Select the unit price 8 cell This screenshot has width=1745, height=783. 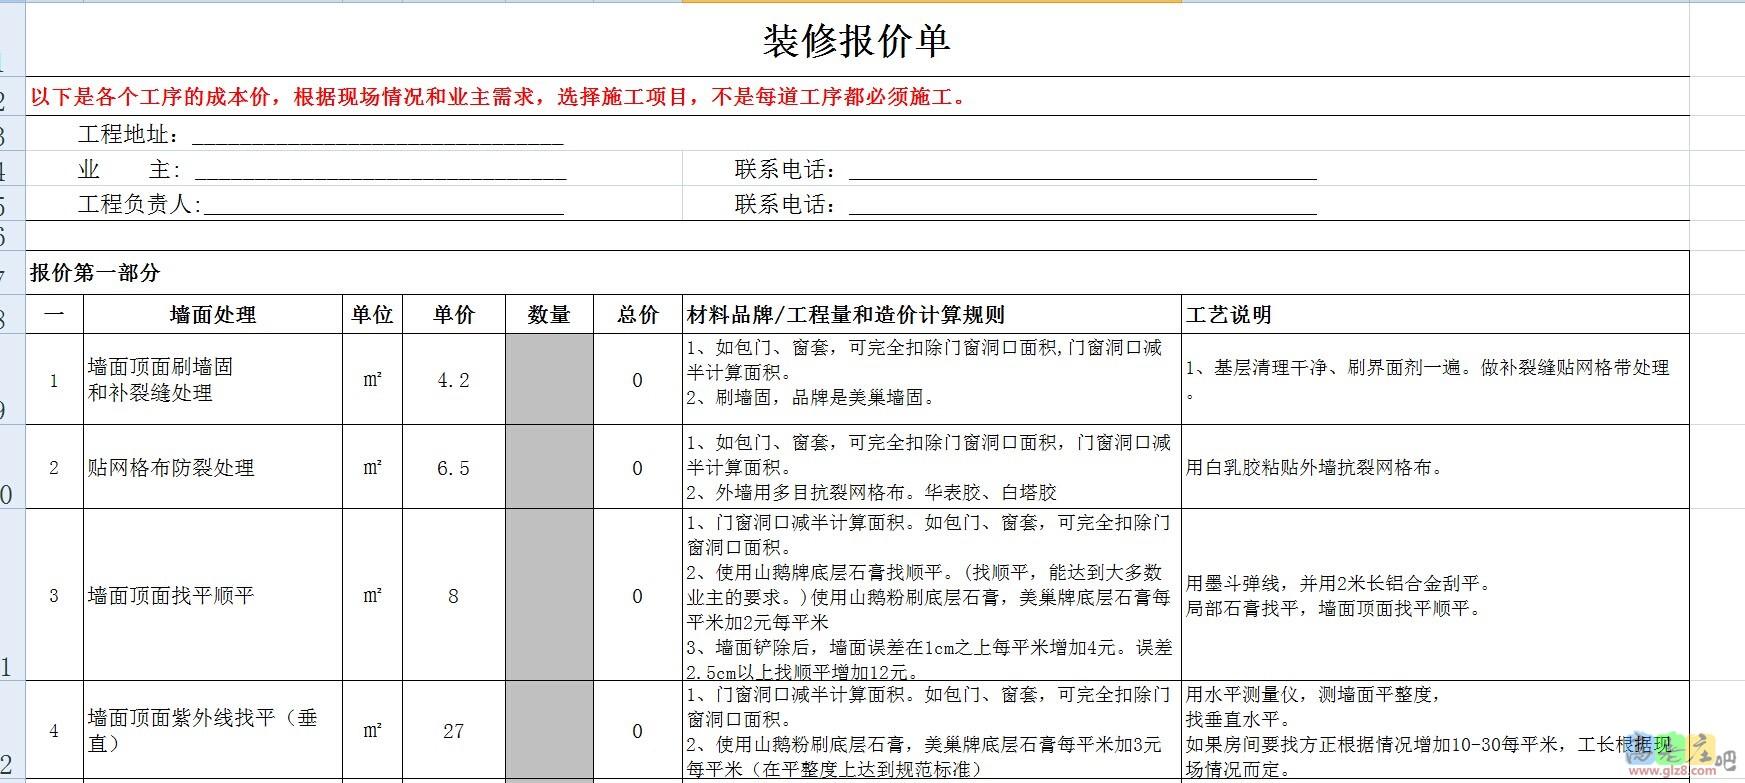point(453,595)
